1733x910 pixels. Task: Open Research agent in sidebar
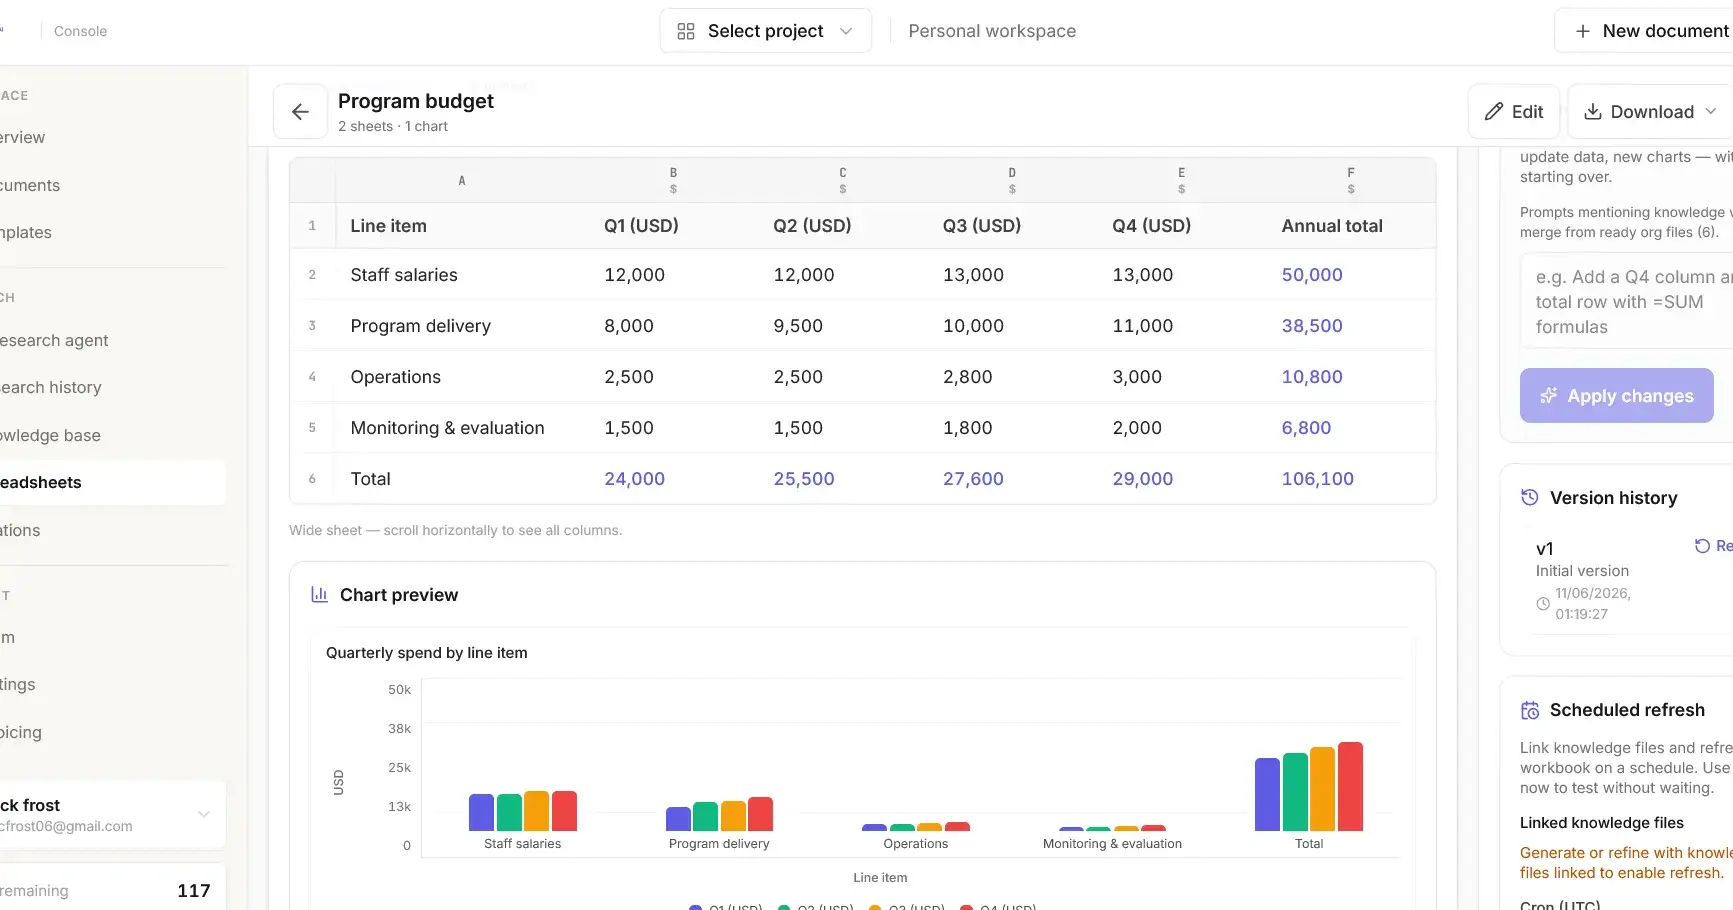point(54,341)
